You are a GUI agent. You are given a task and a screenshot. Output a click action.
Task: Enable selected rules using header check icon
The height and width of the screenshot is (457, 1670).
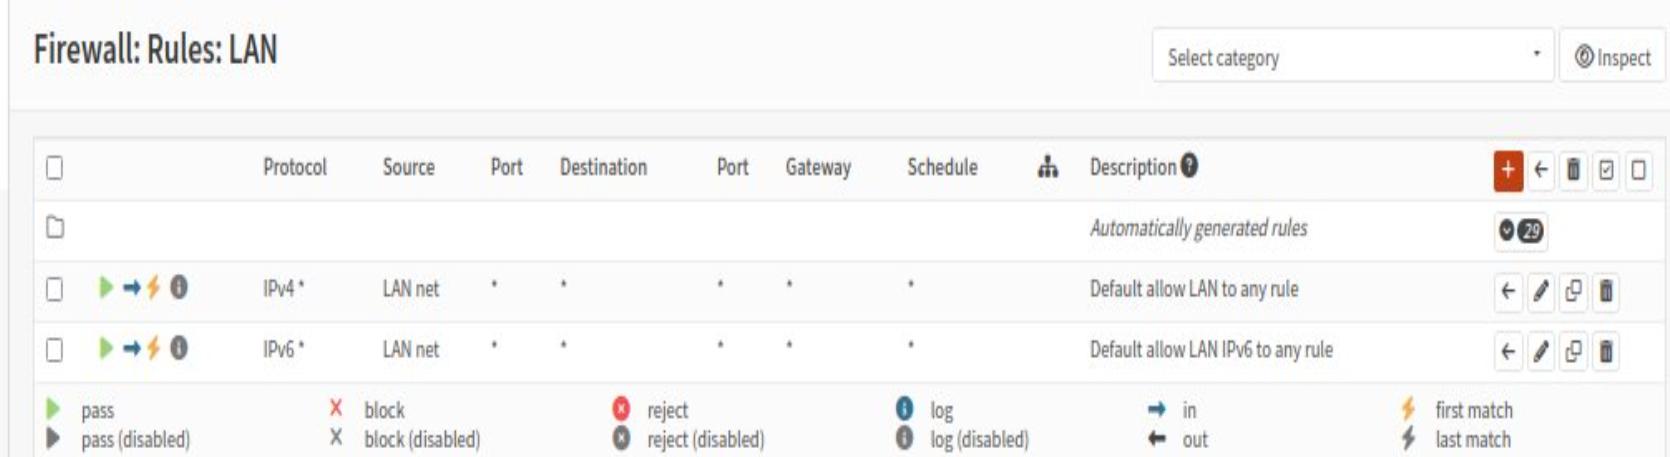pyautogui.click(x=1606, y=169)
